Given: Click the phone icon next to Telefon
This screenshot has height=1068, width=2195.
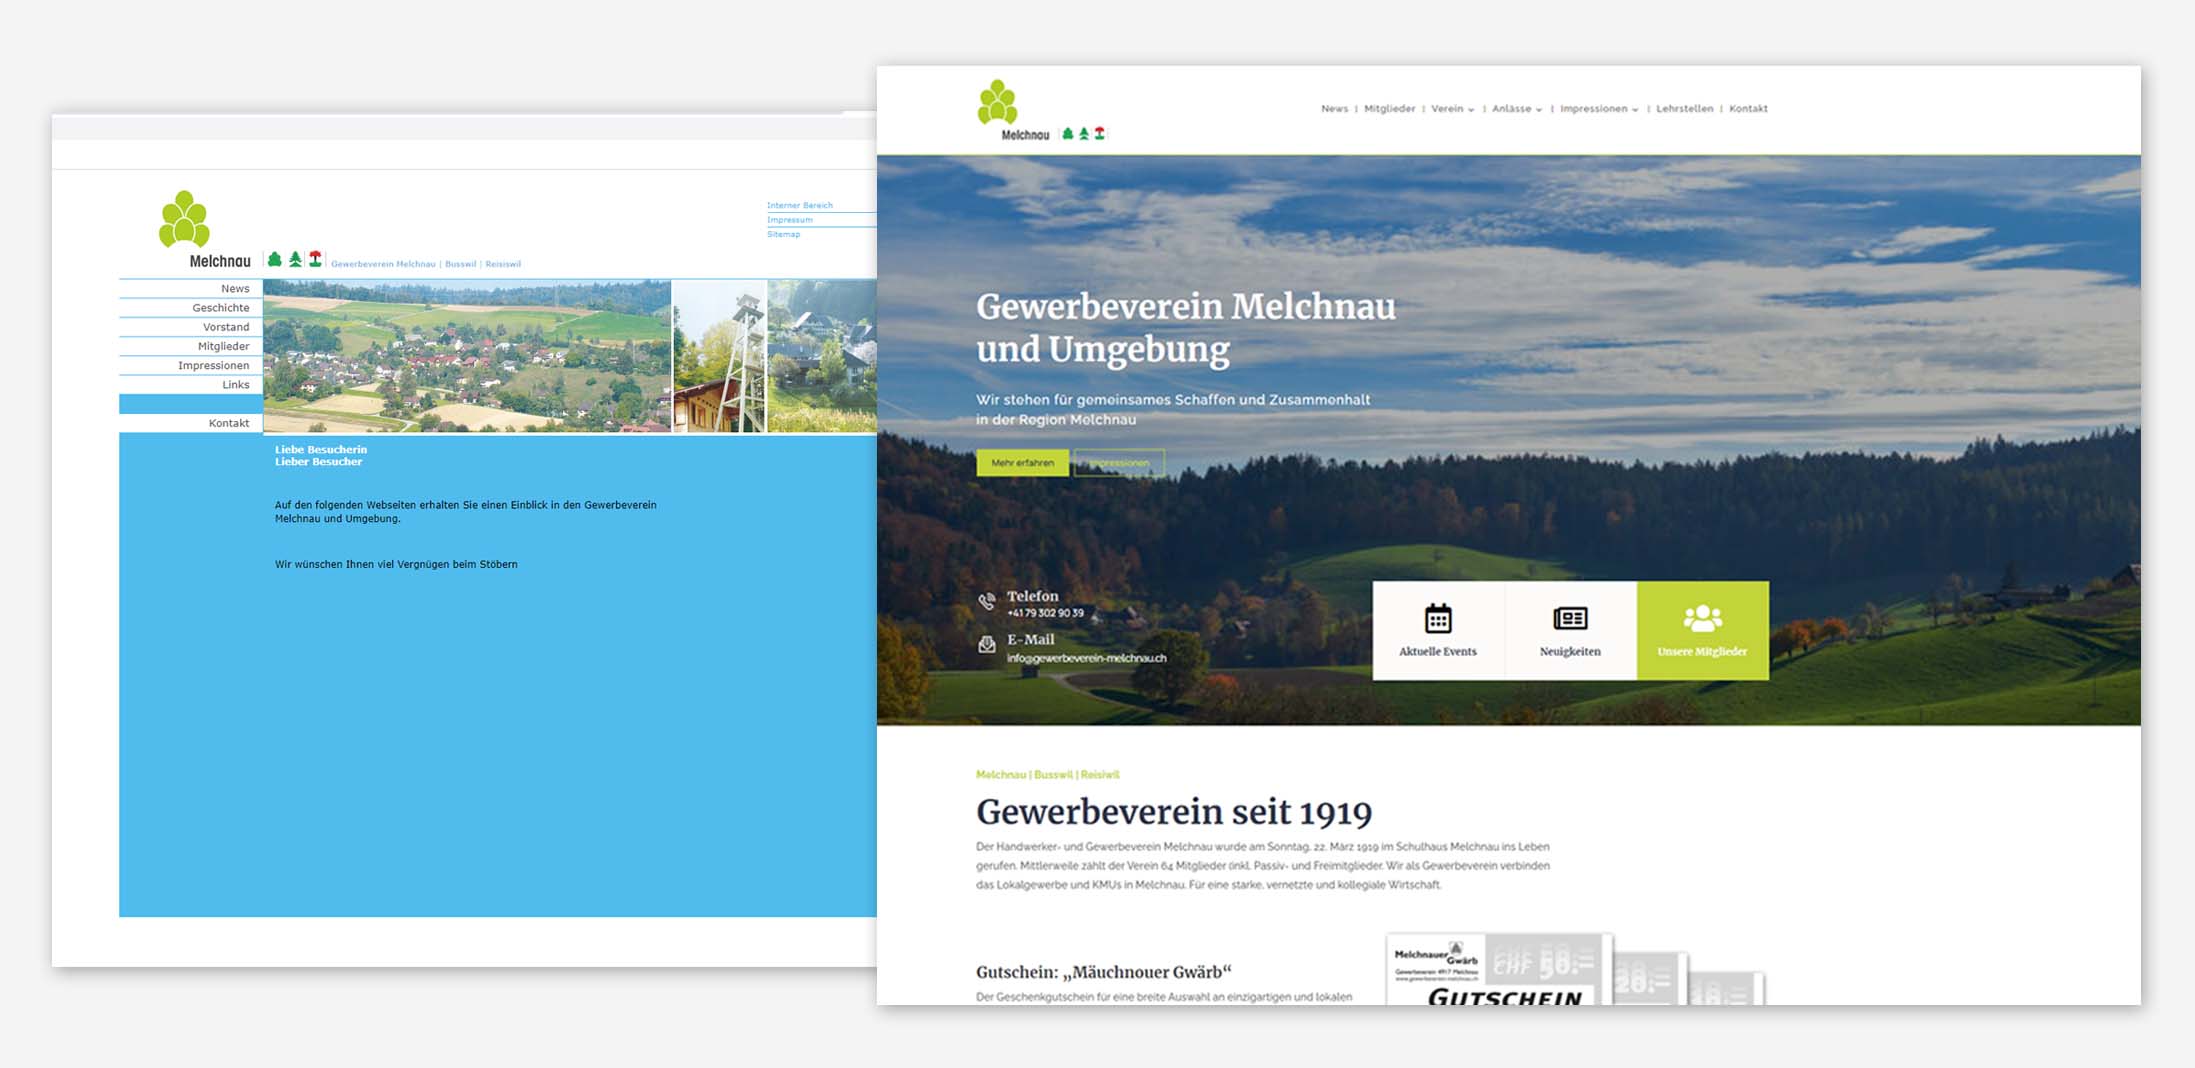Looking at the screenshot, I should pos(984,602).
